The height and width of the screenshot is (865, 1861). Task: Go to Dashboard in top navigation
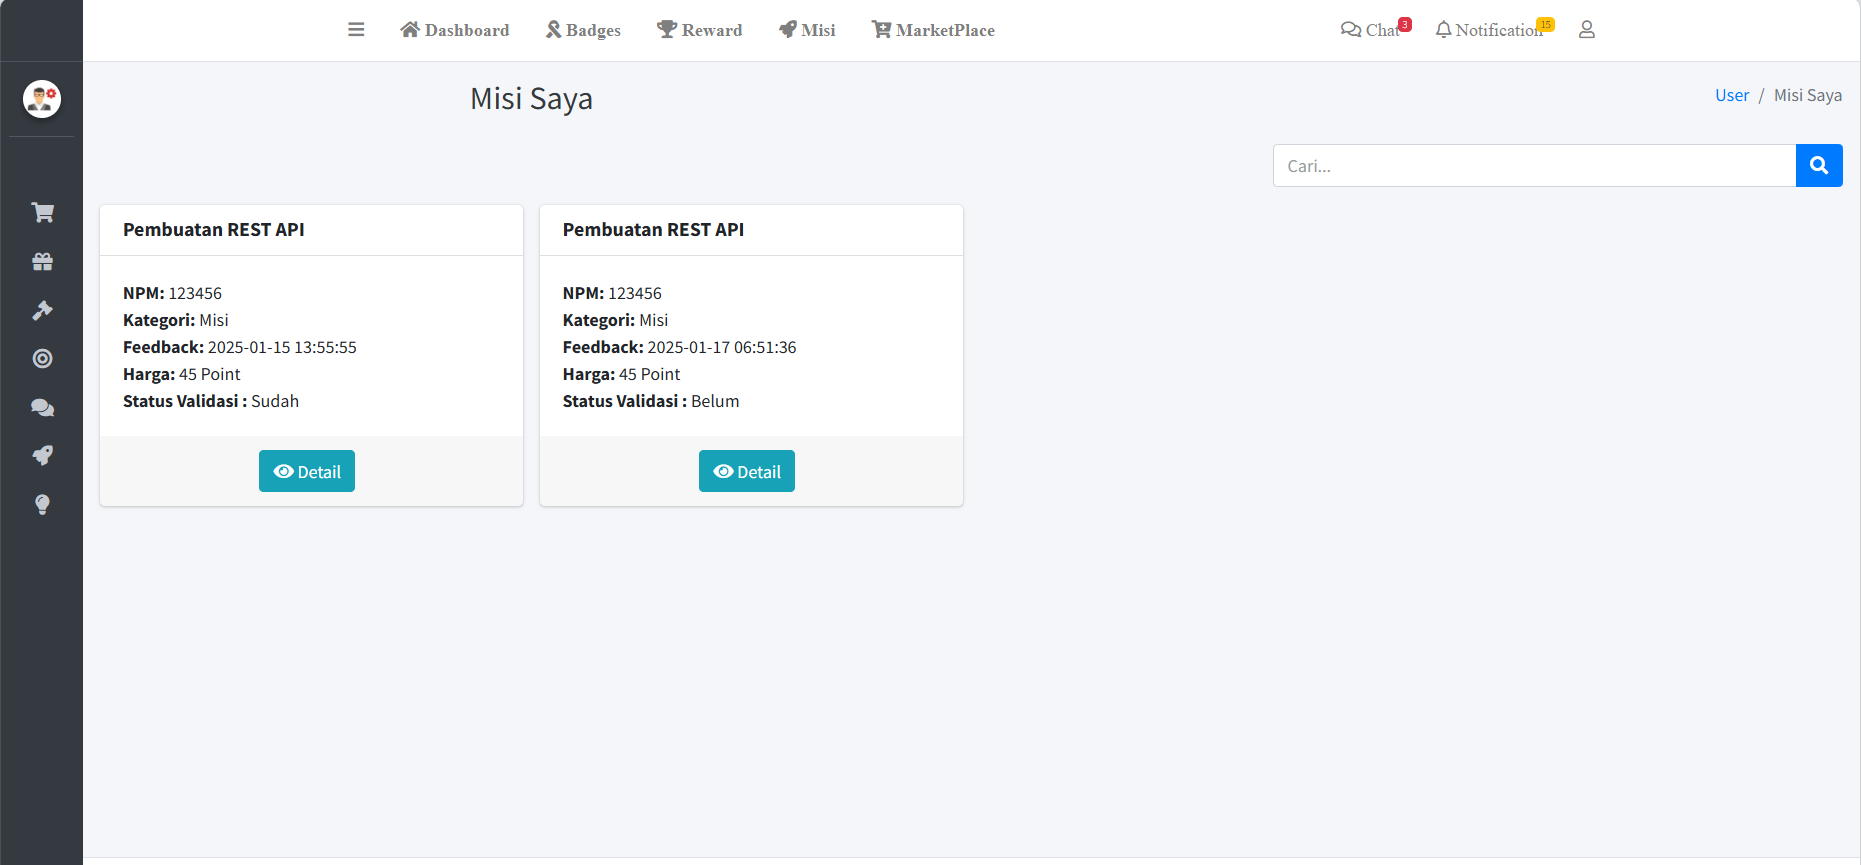455,30
